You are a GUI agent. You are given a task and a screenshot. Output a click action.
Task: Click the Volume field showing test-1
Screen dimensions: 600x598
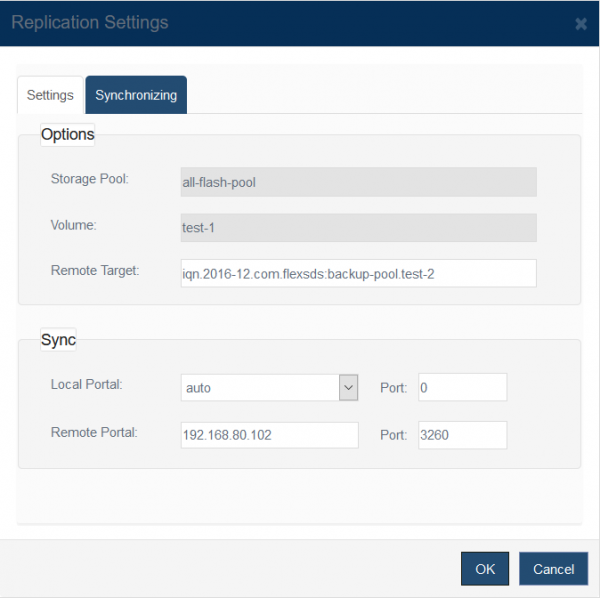pyautogui.click(x=359, y=228)
